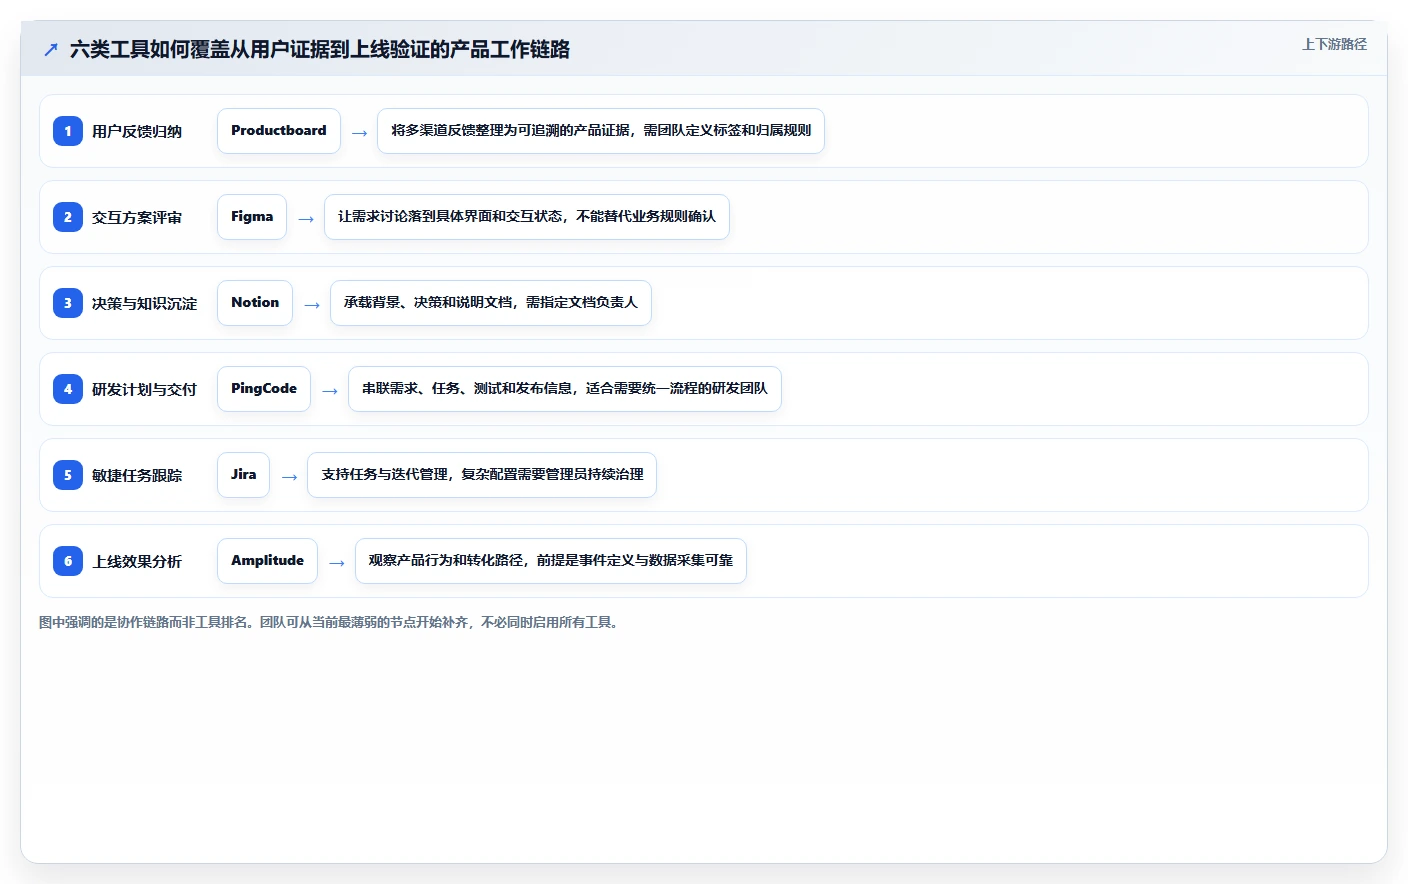Screen dimensions: 1408x884
Task: Click the 敏捷任务跟踪 step label
Action: click(137, 475)
